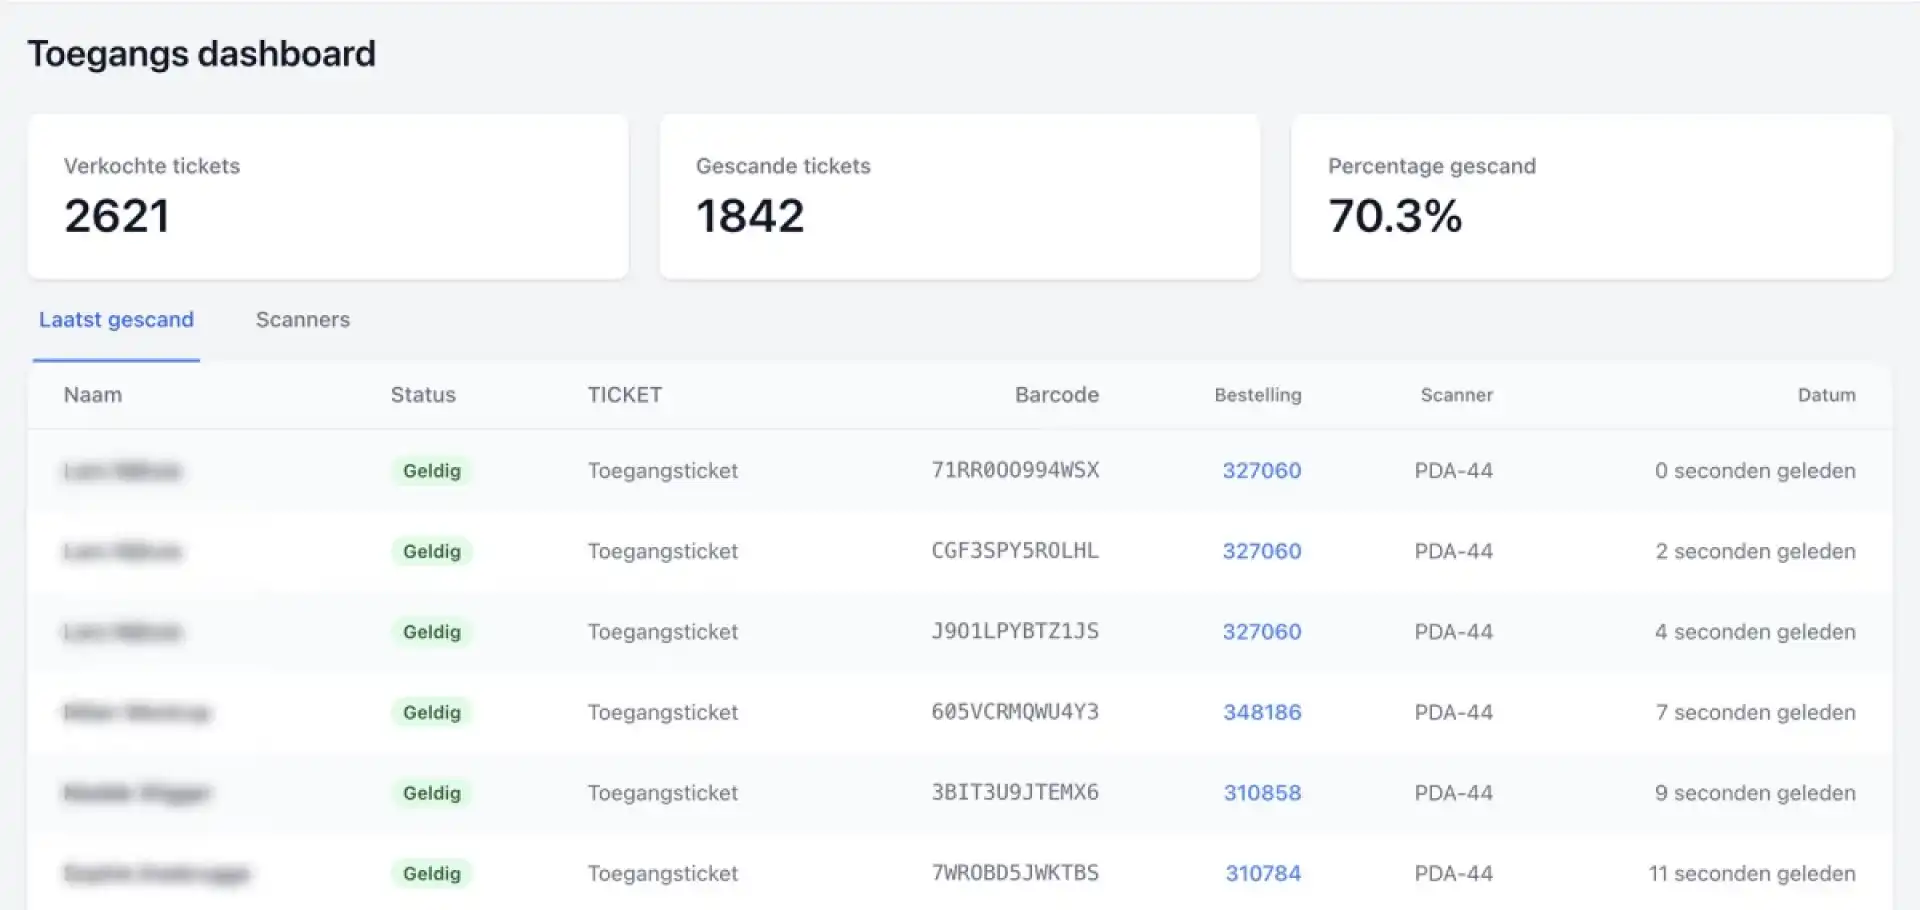
Task: Click the Naam column header
Action: pyautogui.click(x=93, y=395)
